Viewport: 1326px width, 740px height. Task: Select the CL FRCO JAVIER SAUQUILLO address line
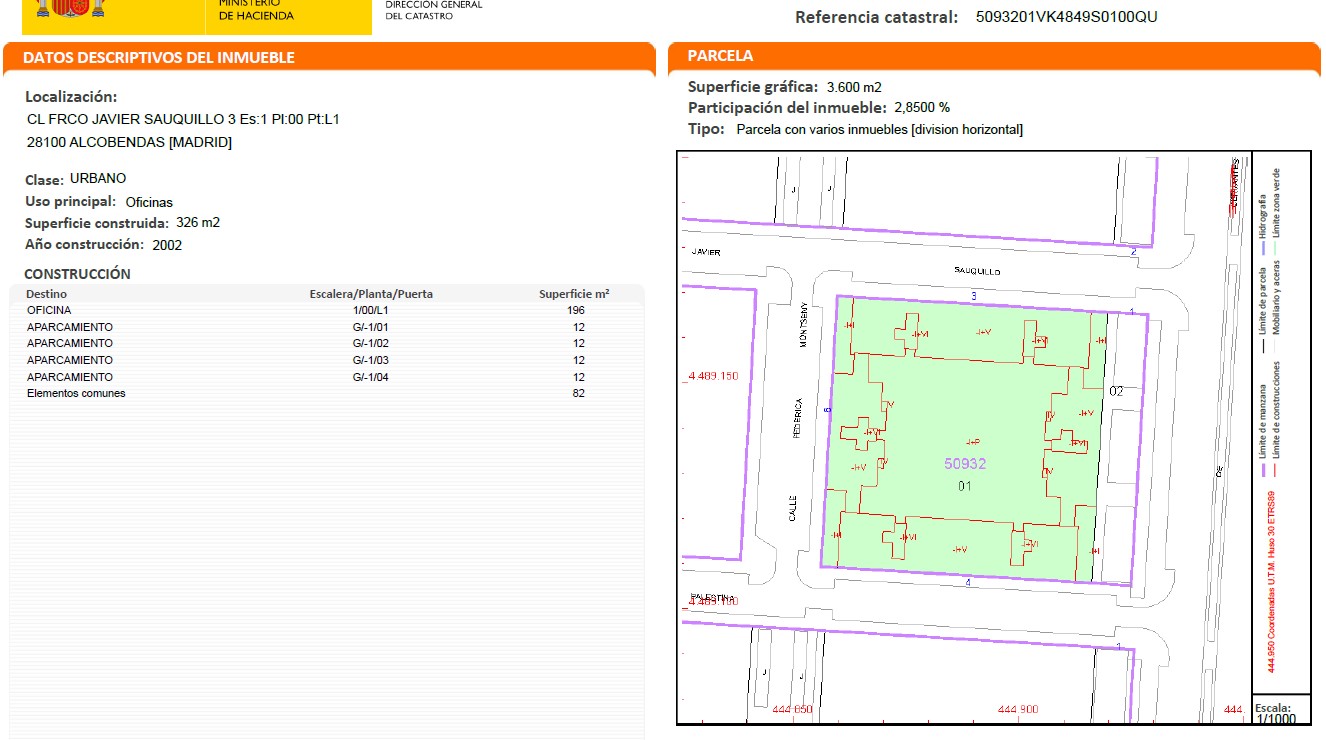[x=183, y=120]
